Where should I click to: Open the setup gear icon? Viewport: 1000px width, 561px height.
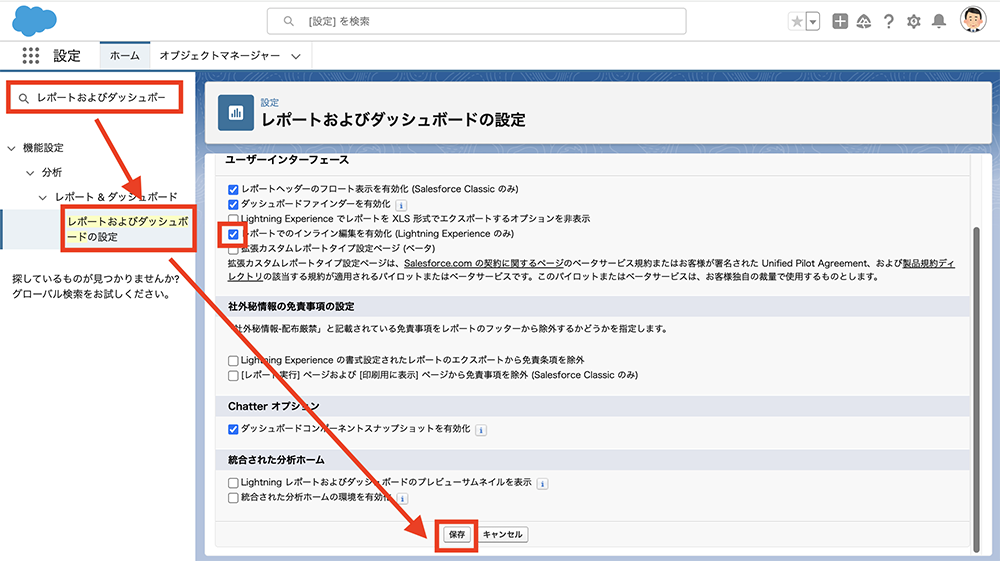[914, 22]
